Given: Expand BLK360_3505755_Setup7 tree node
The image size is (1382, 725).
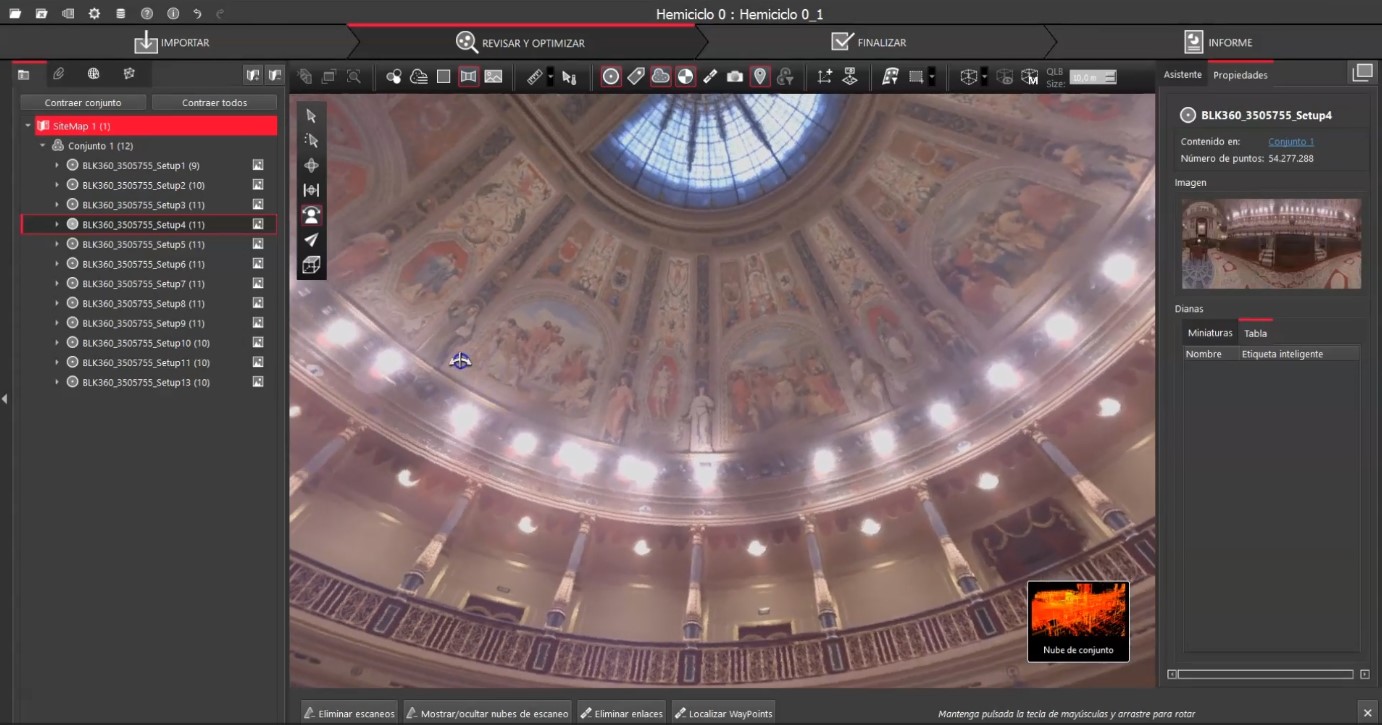Looking at the screenshot, I should click(x=57, y=284).
